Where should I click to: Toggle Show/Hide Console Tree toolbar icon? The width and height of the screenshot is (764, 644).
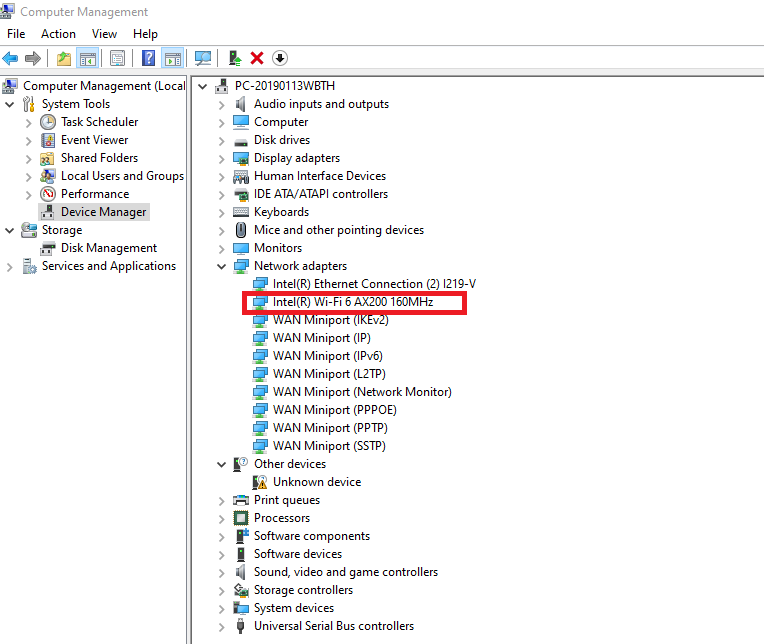pos(88,58)
